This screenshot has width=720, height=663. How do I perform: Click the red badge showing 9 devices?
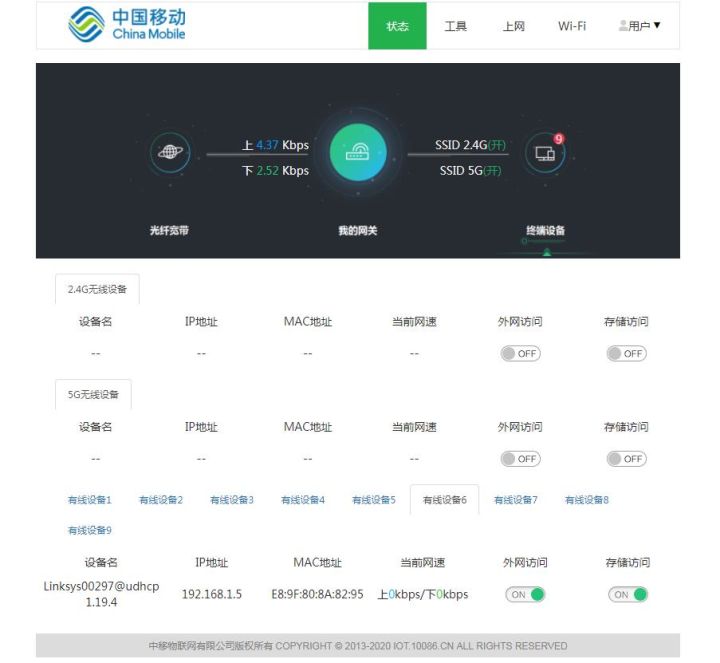click(x=558, y=139)
